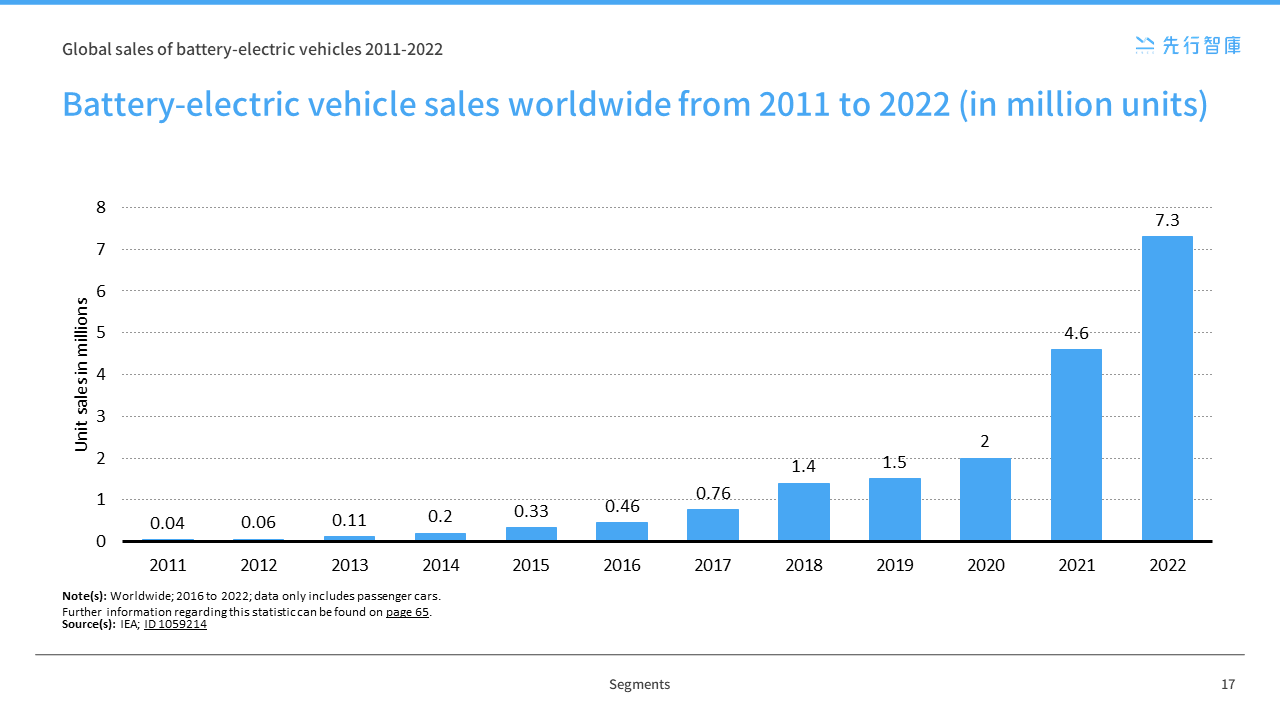The image size is (1280, 720).
Task: Click the x-axis label '2014'
Action: click(x=440, y=566)
